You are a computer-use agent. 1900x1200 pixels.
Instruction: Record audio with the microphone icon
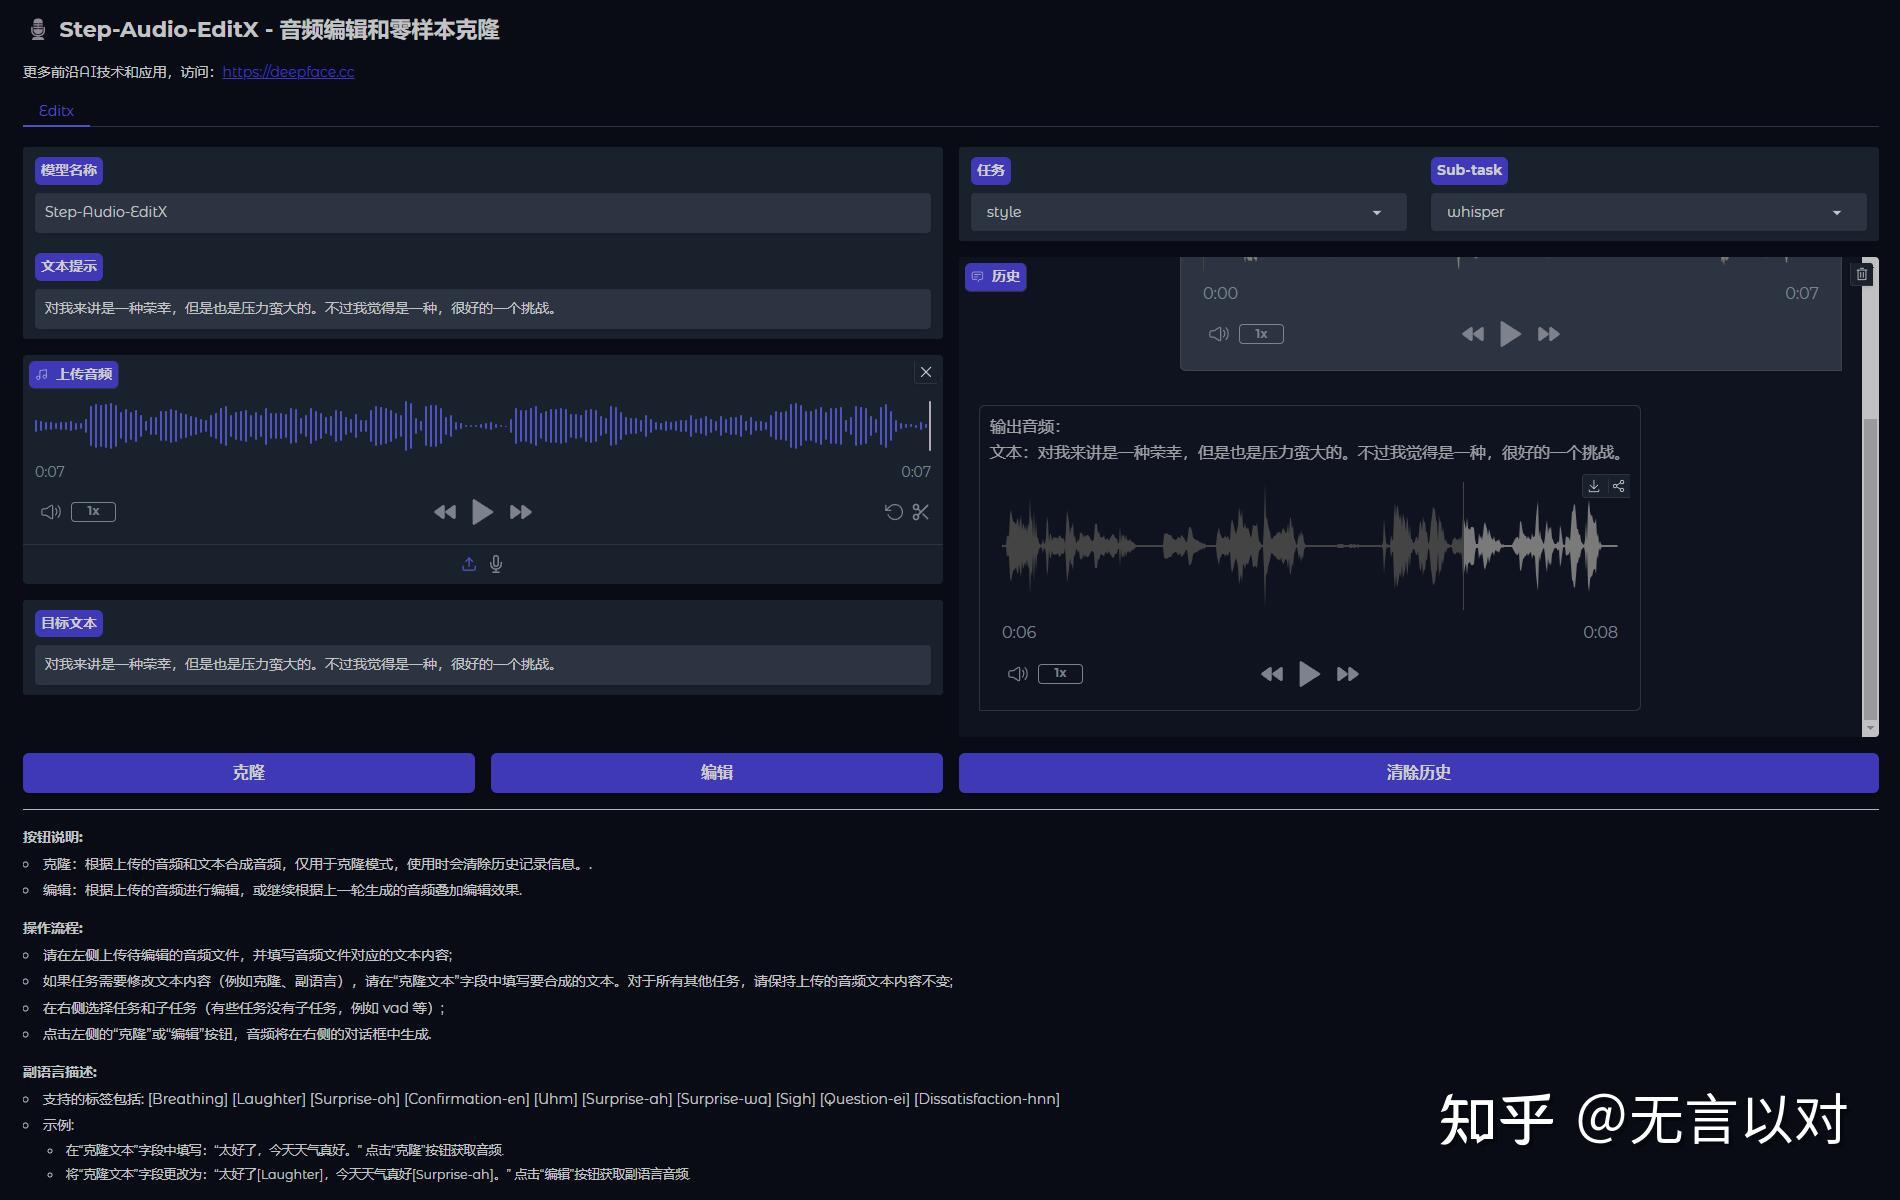tap(497, 563)
